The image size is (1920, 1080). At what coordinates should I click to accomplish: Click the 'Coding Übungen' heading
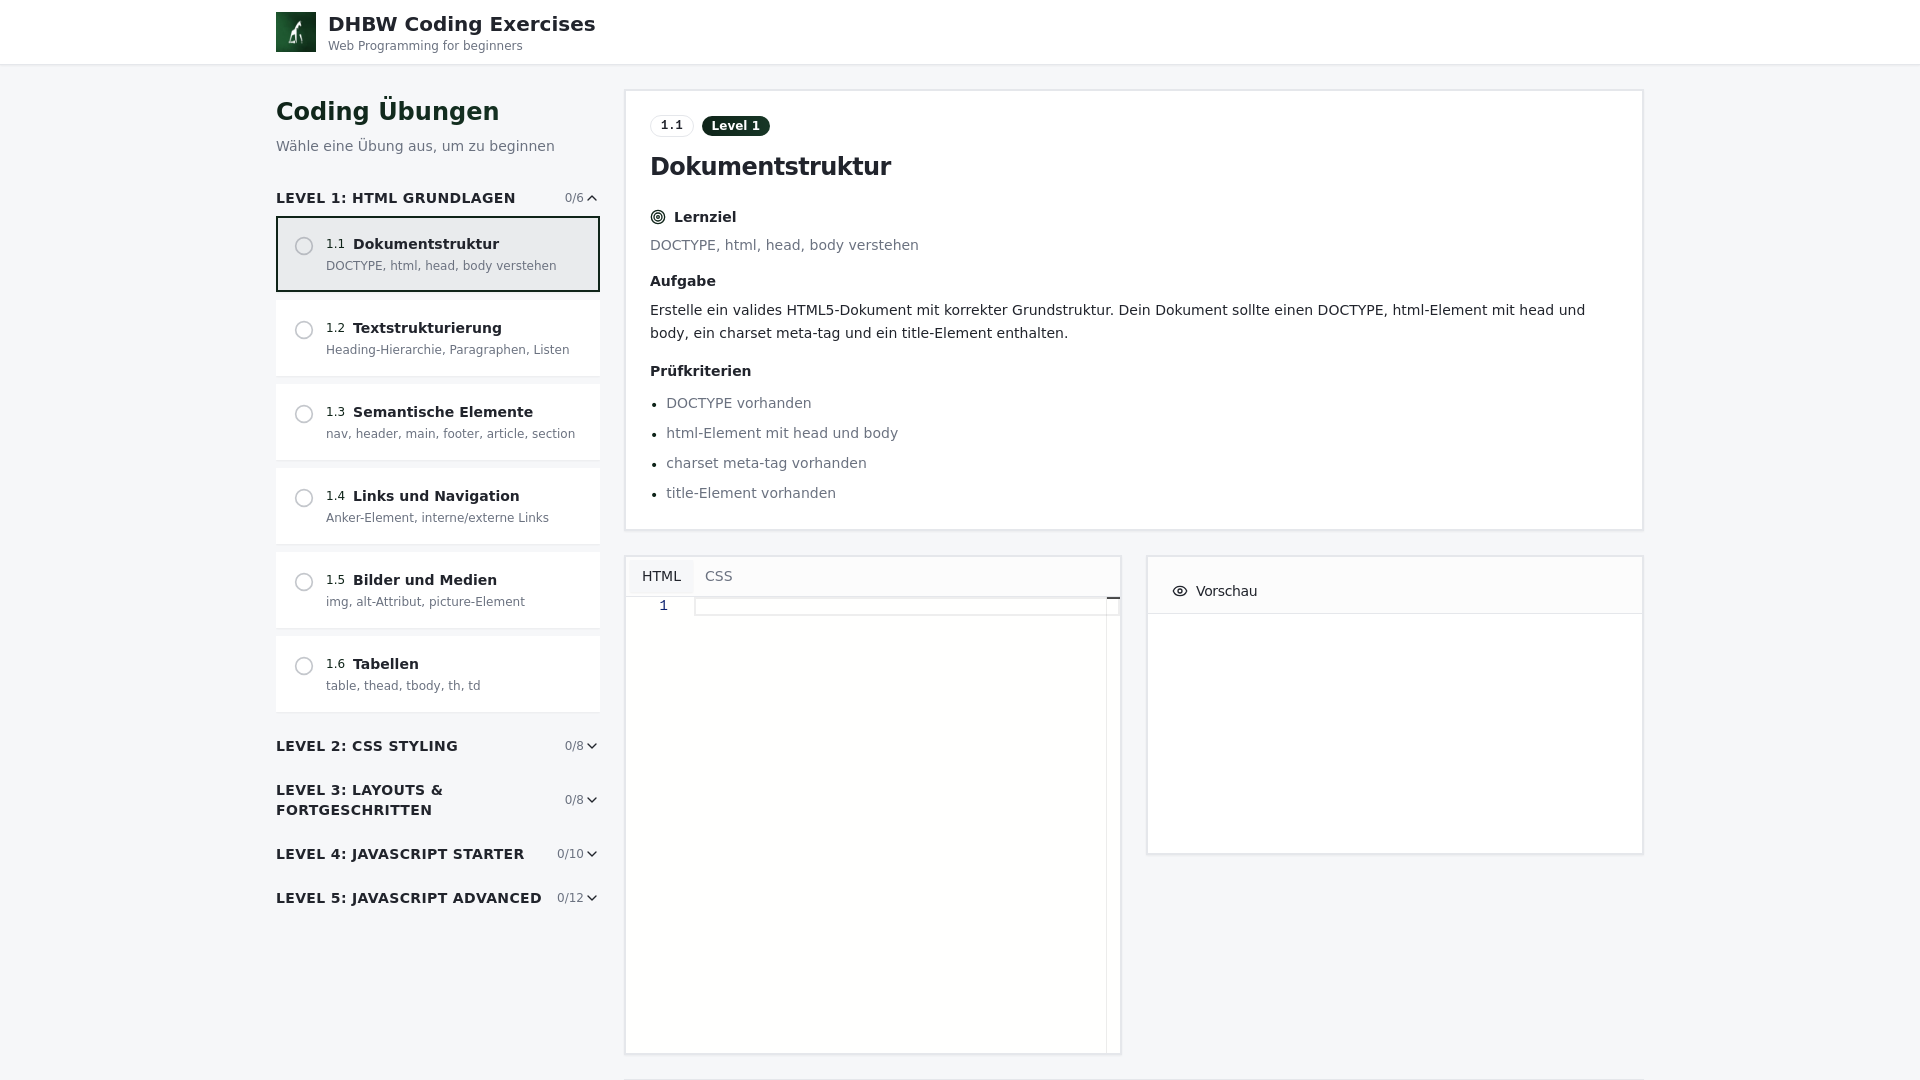click(x=388, y=112)
